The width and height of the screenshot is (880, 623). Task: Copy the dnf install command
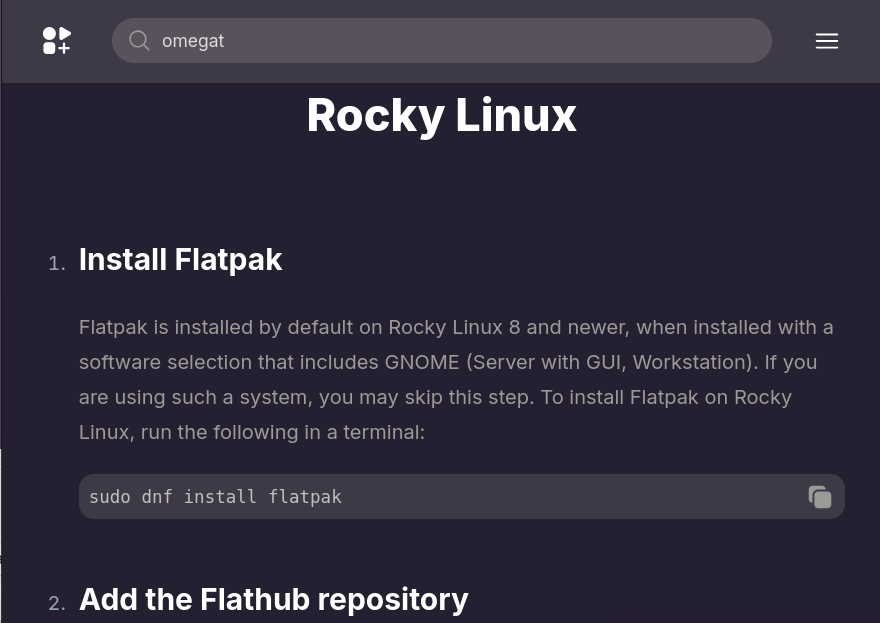[x=819, y=497]
